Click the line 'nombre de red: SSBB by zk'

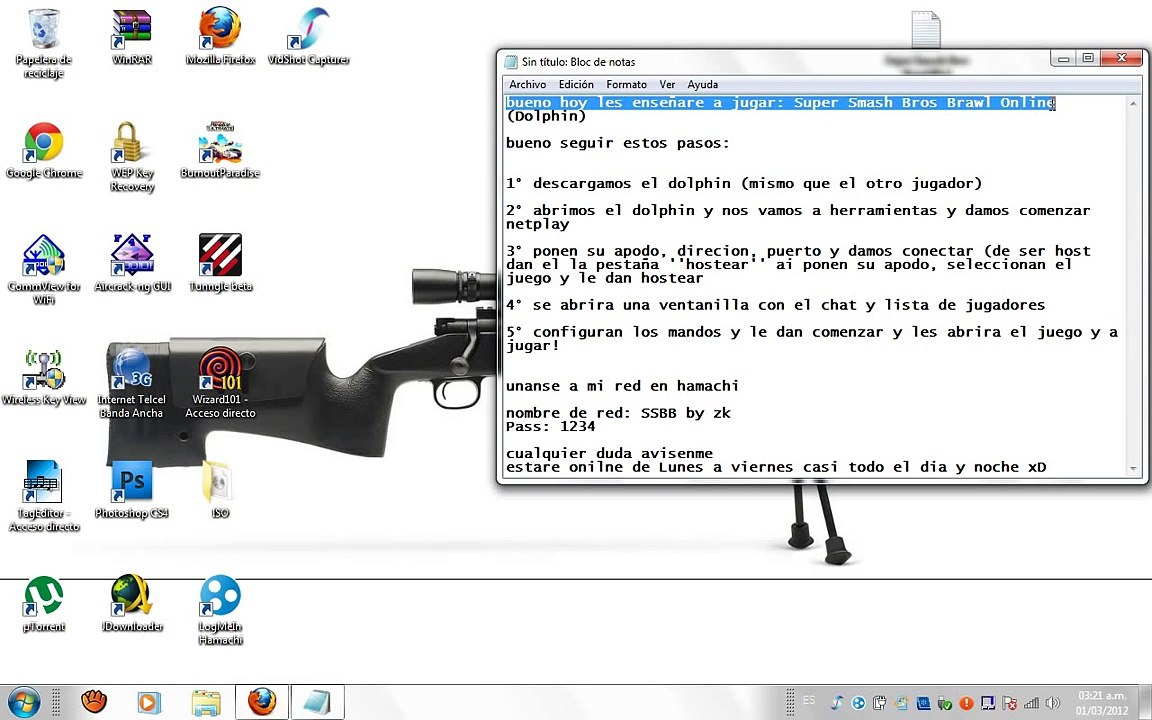pos(618,413)
